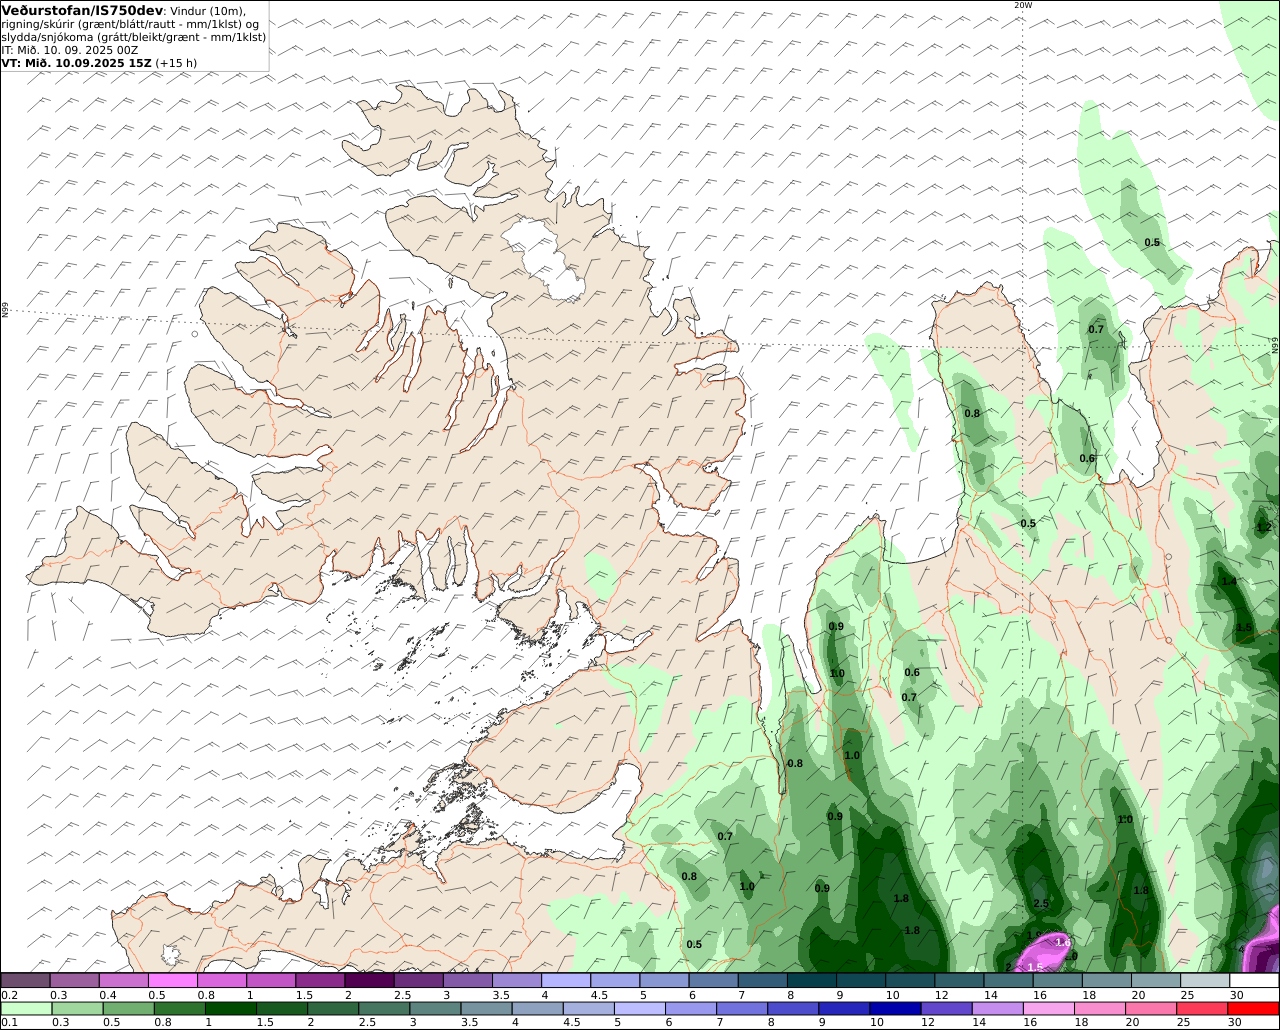1280x1030 pixels.
Task: Pick the rain-row swatch starting at 0.5
Action: [128, 1008]
